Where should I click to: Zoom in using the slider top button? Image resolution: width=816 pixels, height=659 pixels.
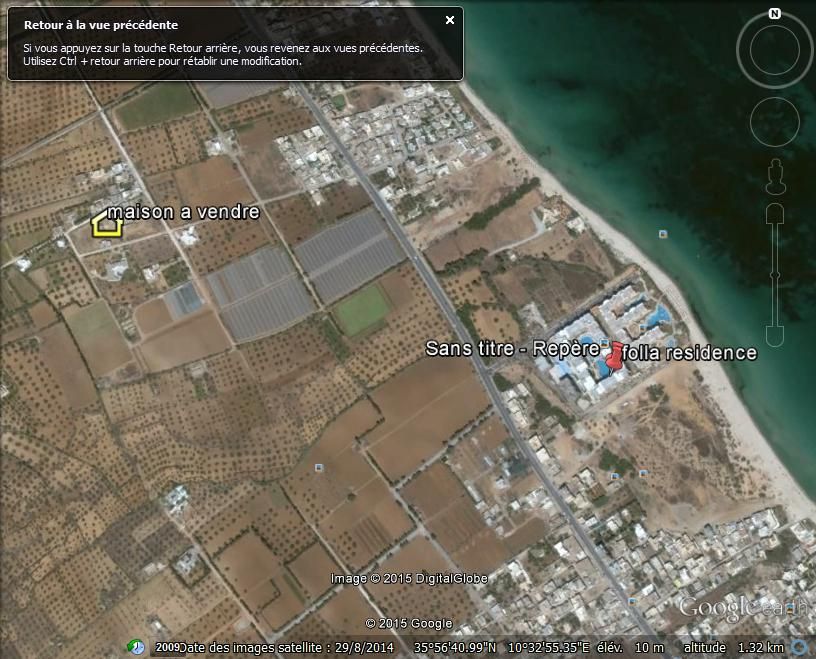776,214
